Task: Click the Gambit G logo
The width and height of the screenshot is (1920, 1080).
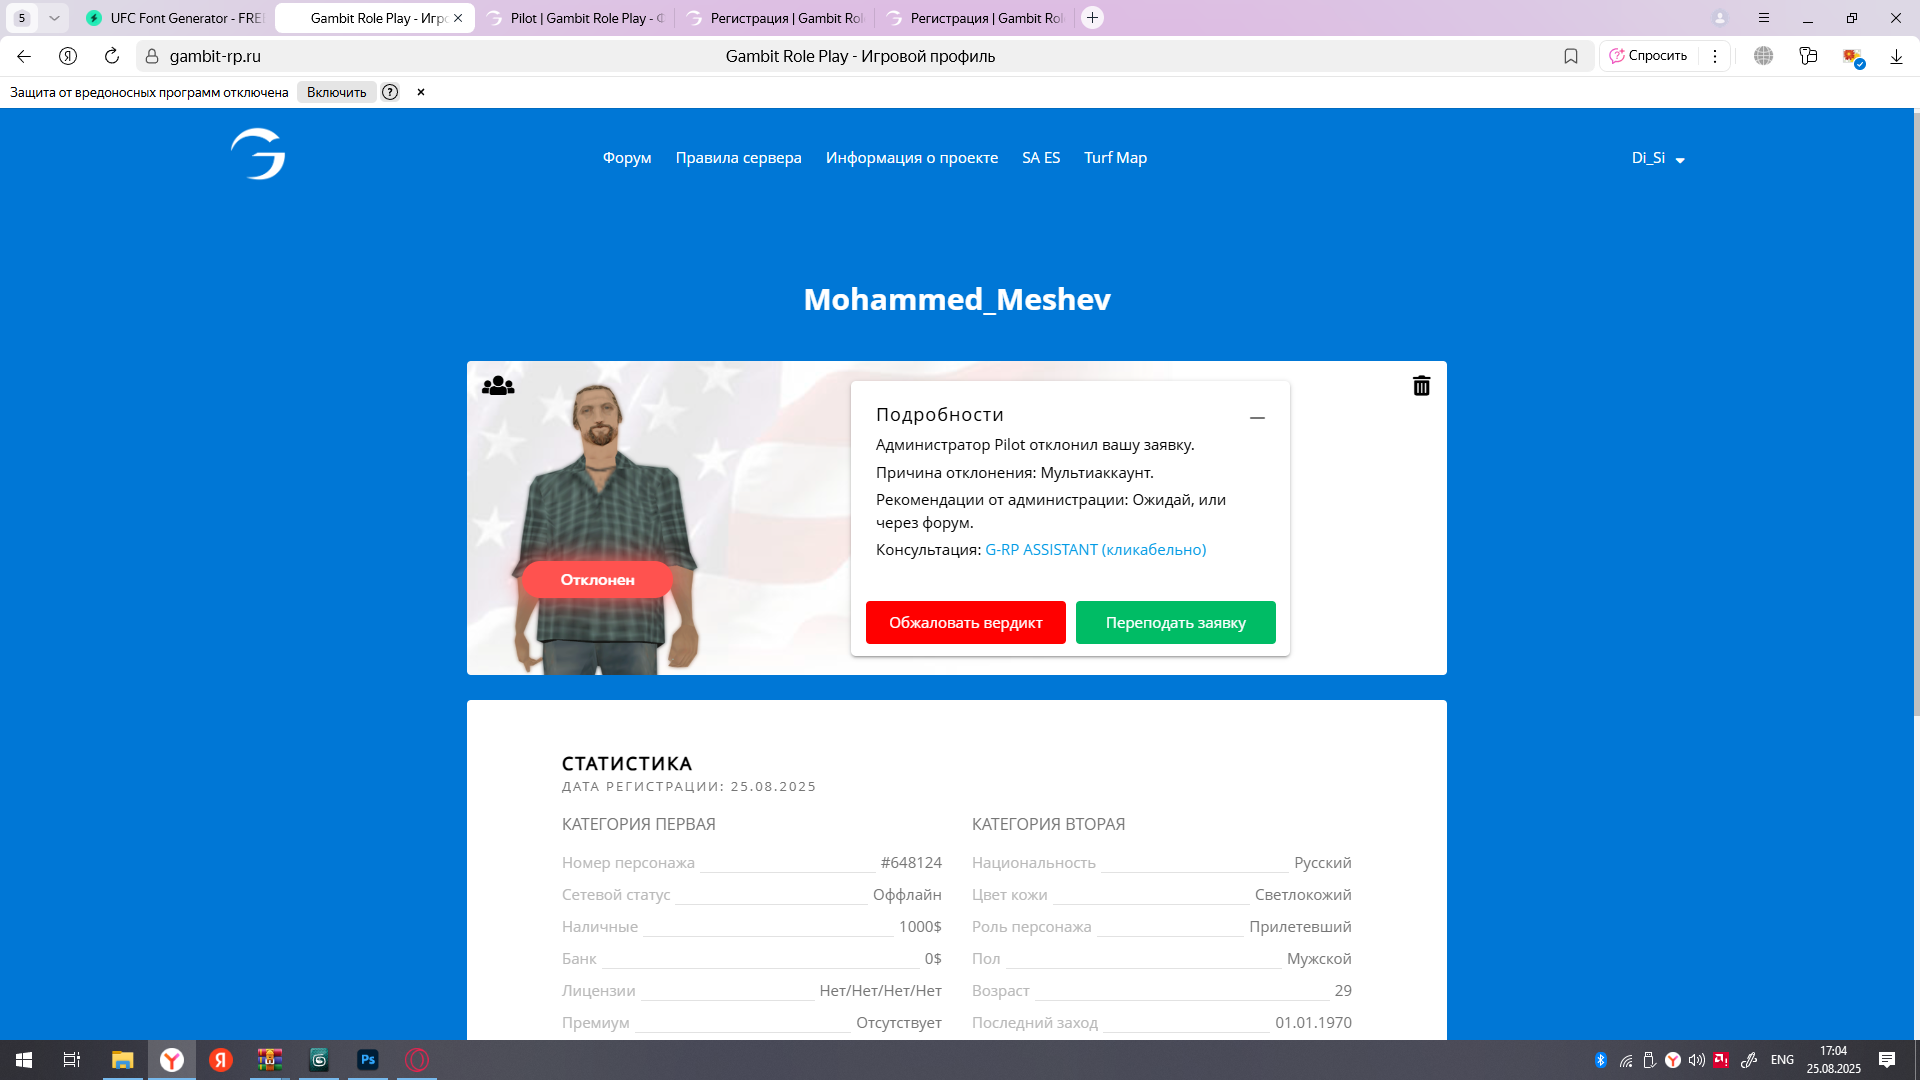Action: pyautogui.click(x=258, y=154)
